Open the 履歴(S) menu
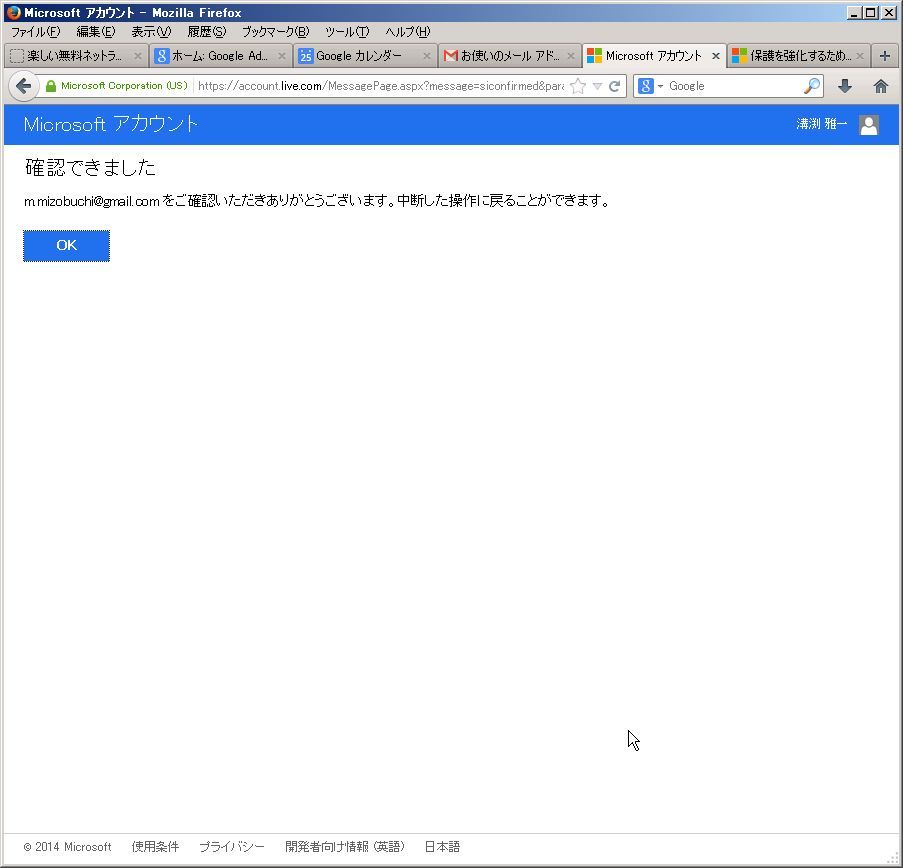The width and height of the screenshot is (903, 868). [207, 32]
